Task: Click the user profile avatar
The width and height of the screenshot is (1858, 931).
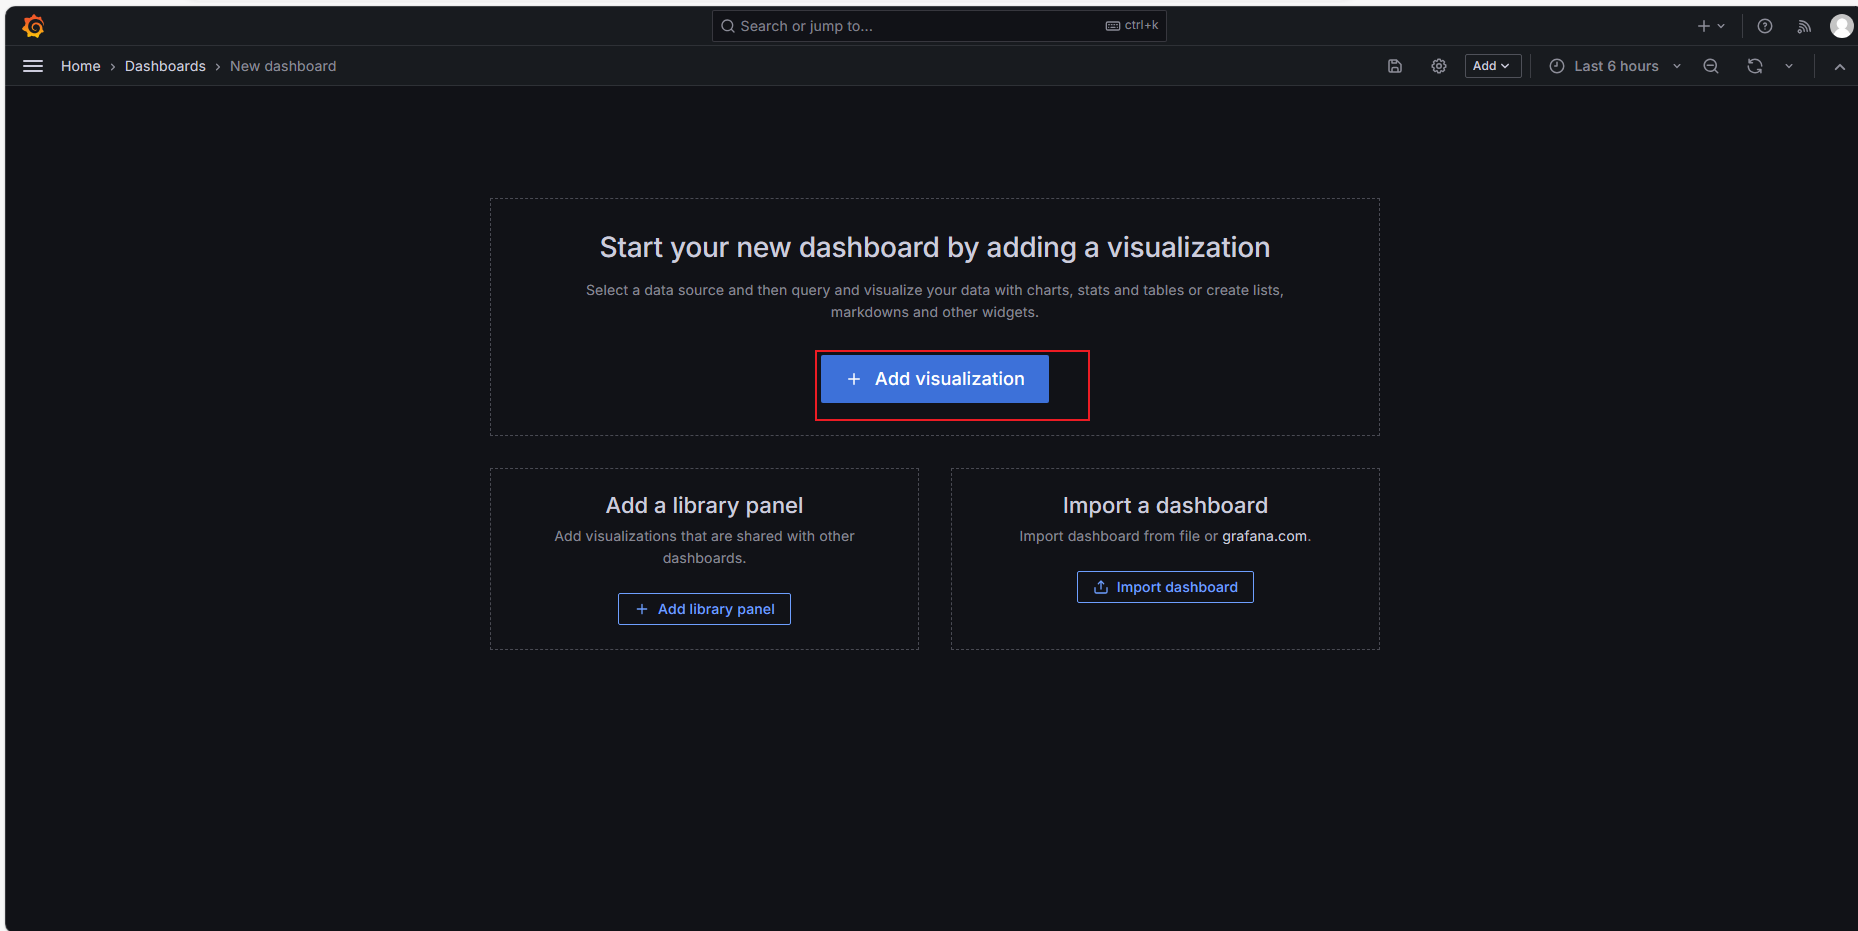Action: point(1842,26)
